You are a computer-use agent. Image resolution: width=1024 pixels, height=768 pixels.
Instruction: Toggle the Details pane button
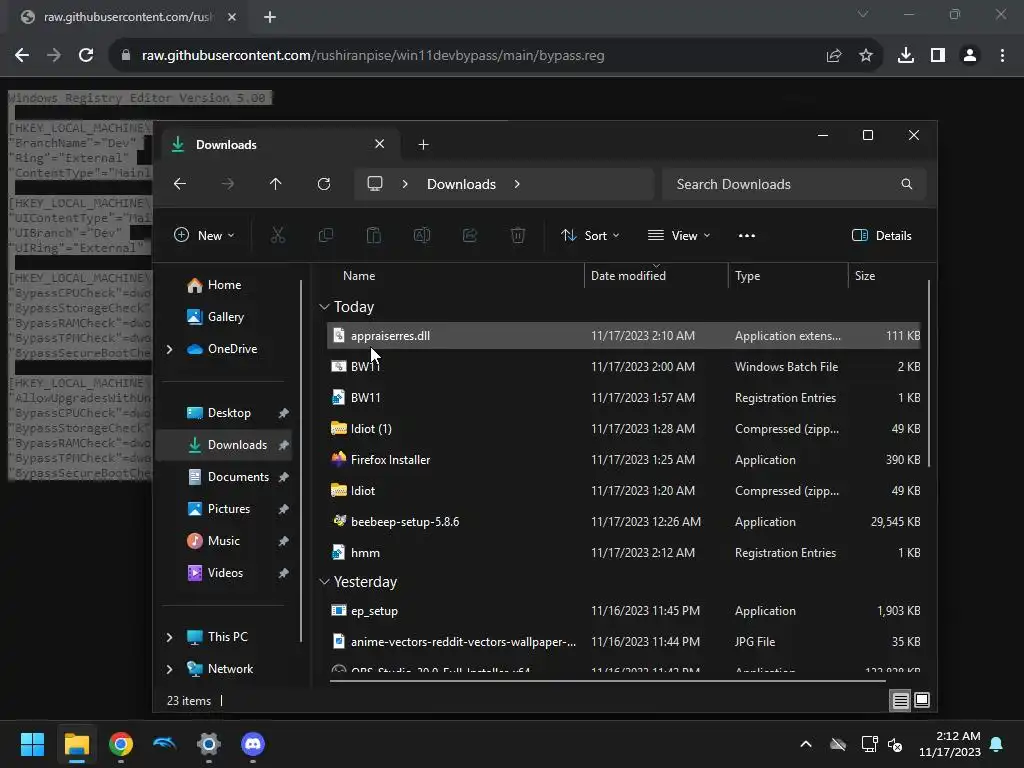pyautogui.click(x=882, y=236)
